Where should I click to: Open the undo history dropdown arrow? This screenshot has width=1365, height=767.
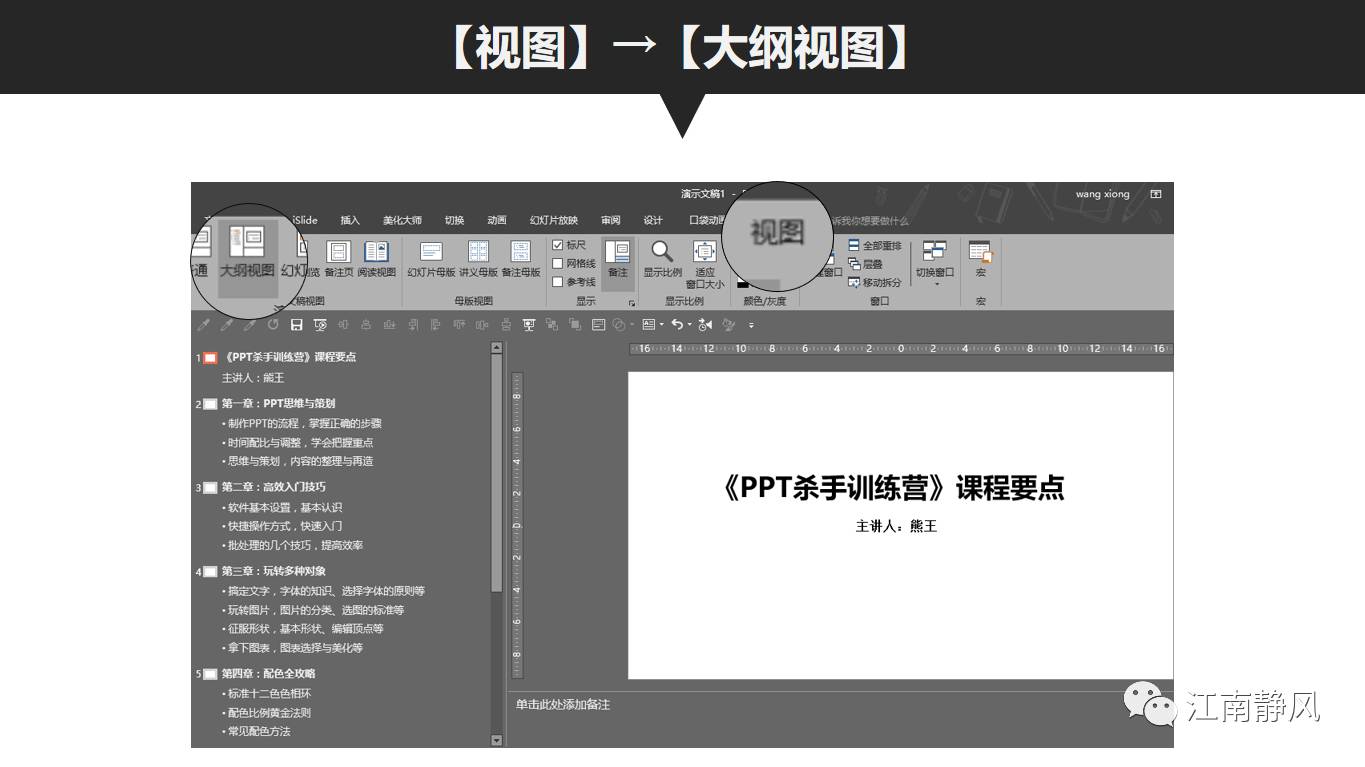[x=689, y=325]
